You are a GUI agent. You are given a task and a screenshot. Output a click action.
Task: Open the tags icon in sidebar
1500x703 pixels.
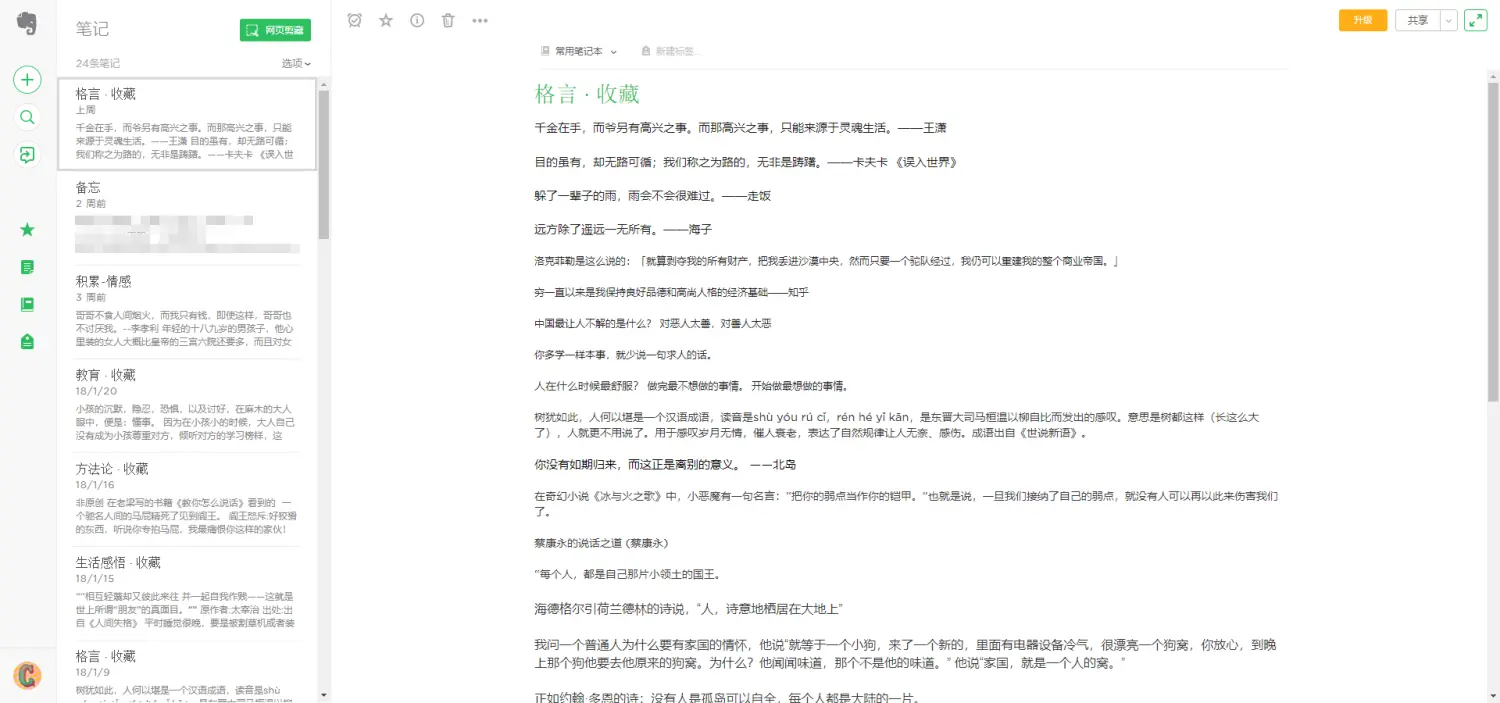tap(28, 342)
